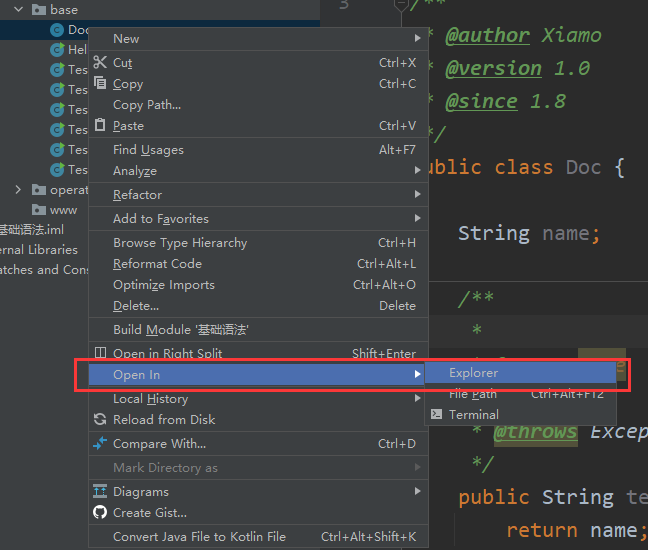The height and width of the screenshot is (550, 648).
Task: Click 'String name;' field declaration
Action: (x=529, y=234)
